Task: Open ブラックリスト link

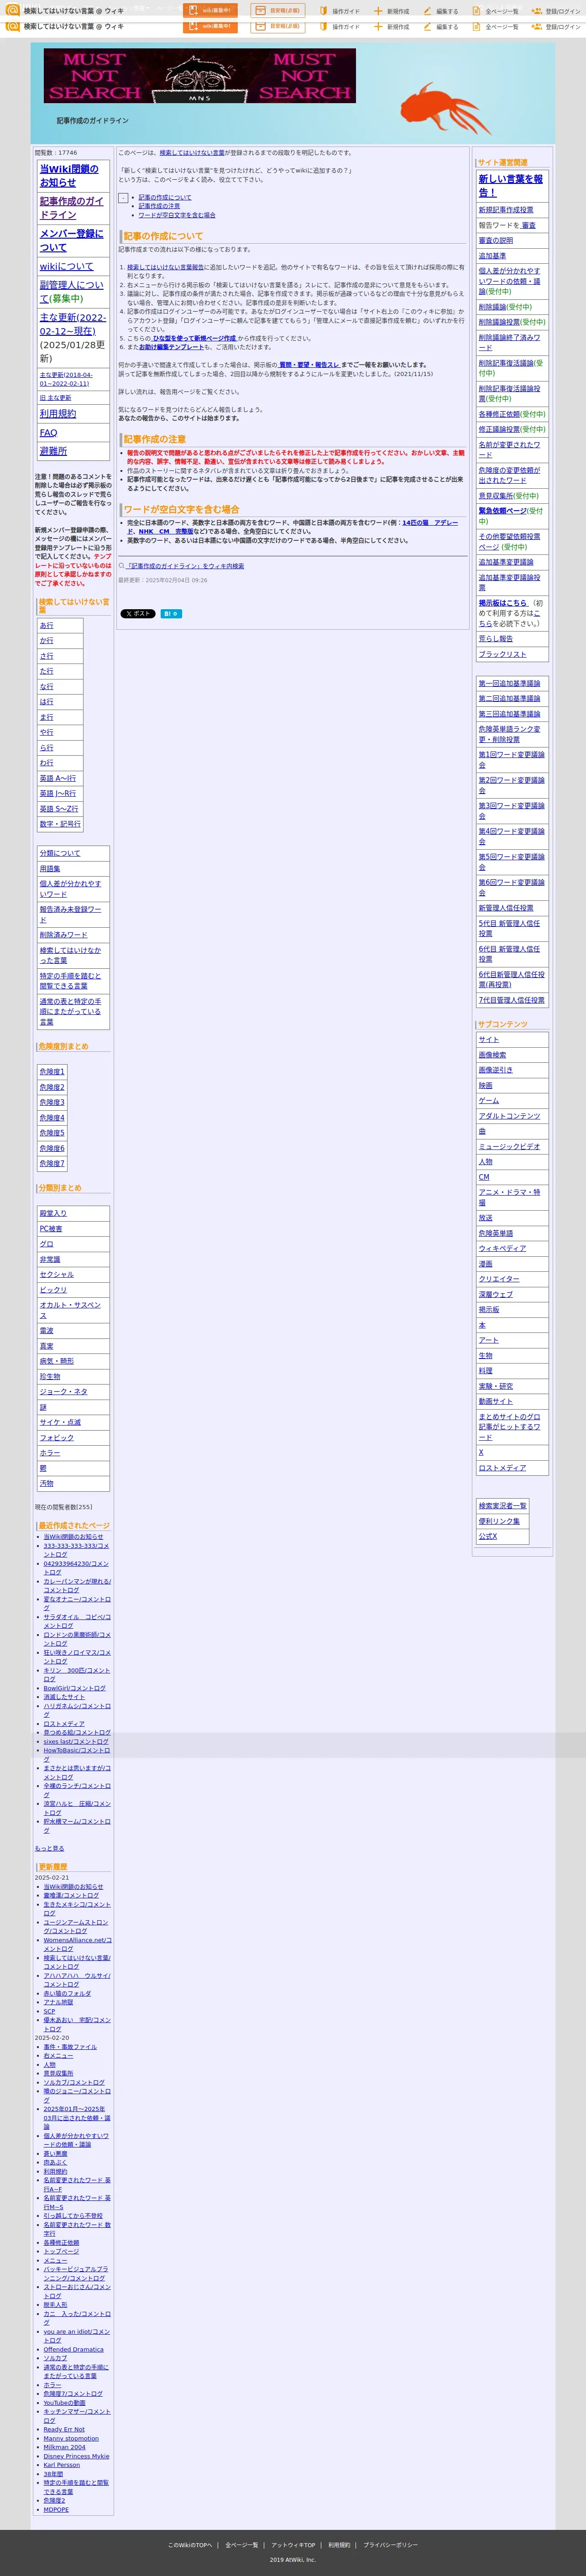Action: click(502, 654)
